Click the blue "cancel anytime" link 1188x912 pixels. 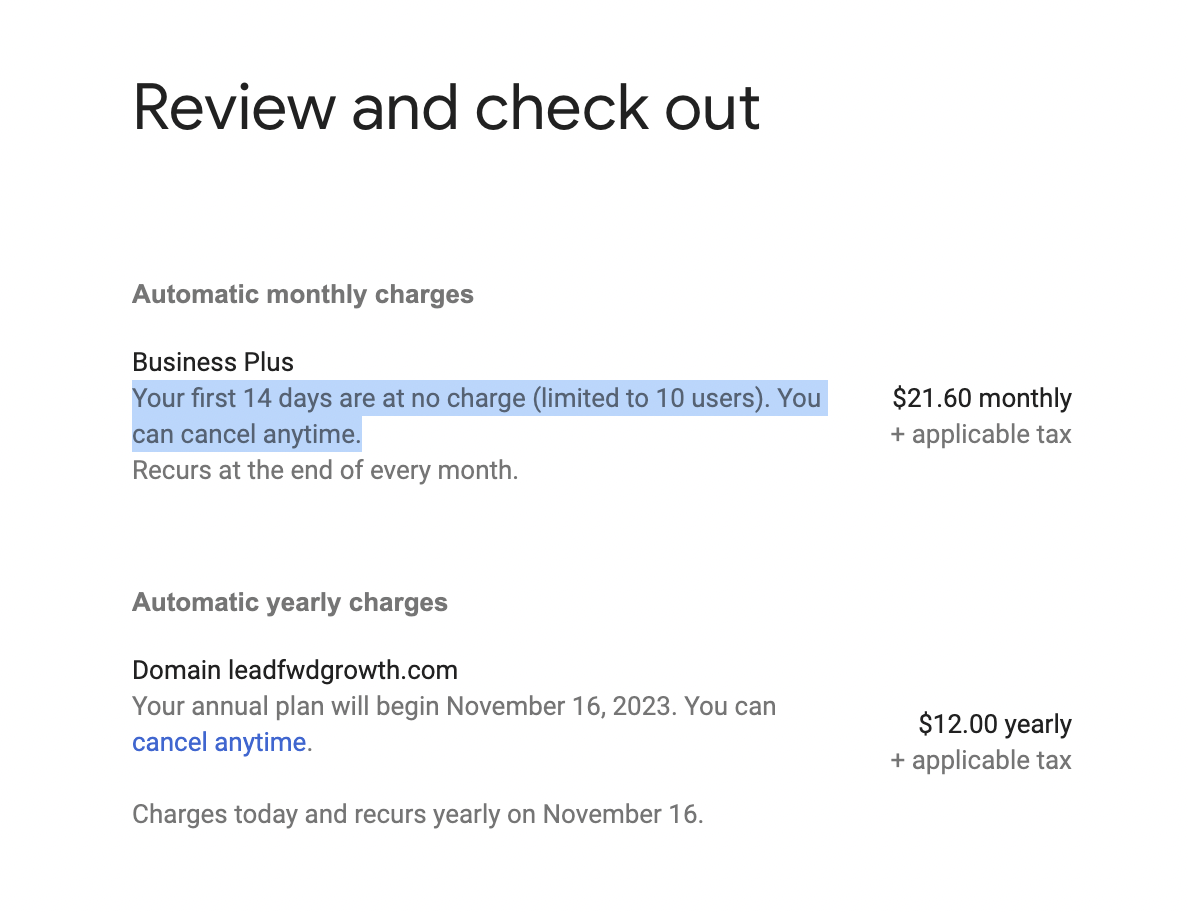click(x=219, y=742)
